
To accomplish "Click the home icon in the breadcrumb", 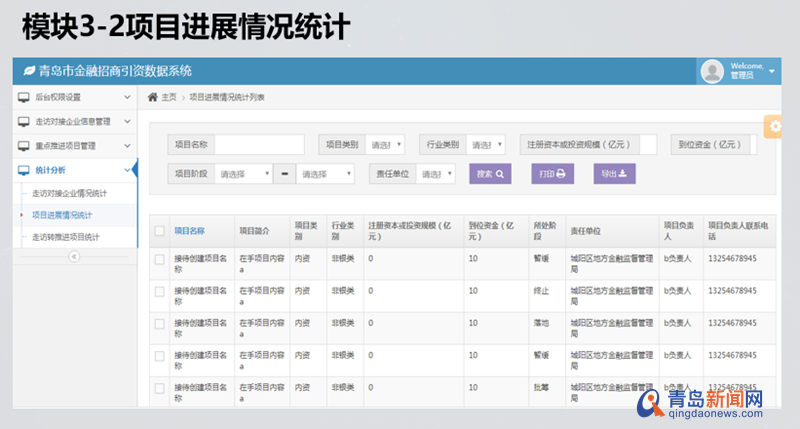I will [x=153, y=97].
